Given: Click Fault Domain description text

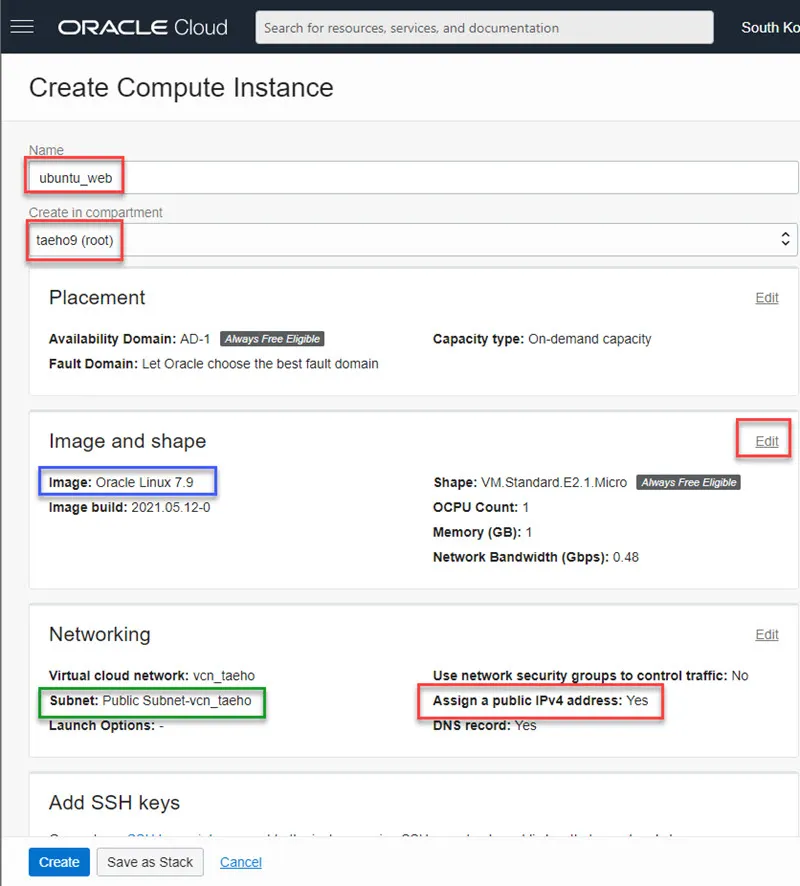Looking at the screenshot, I should (x=214, y=364).
